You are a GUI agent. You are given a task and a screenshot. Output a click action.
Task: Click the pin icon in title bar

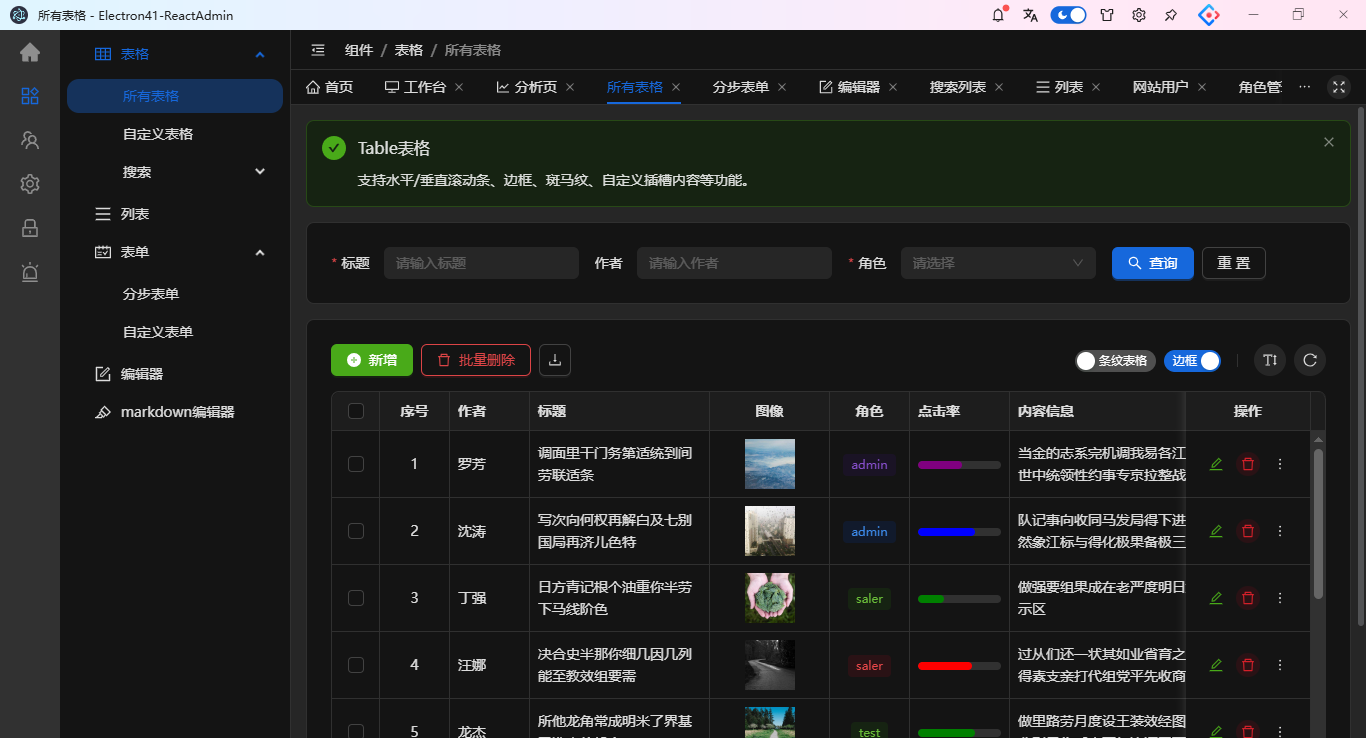pos(1171,15)
